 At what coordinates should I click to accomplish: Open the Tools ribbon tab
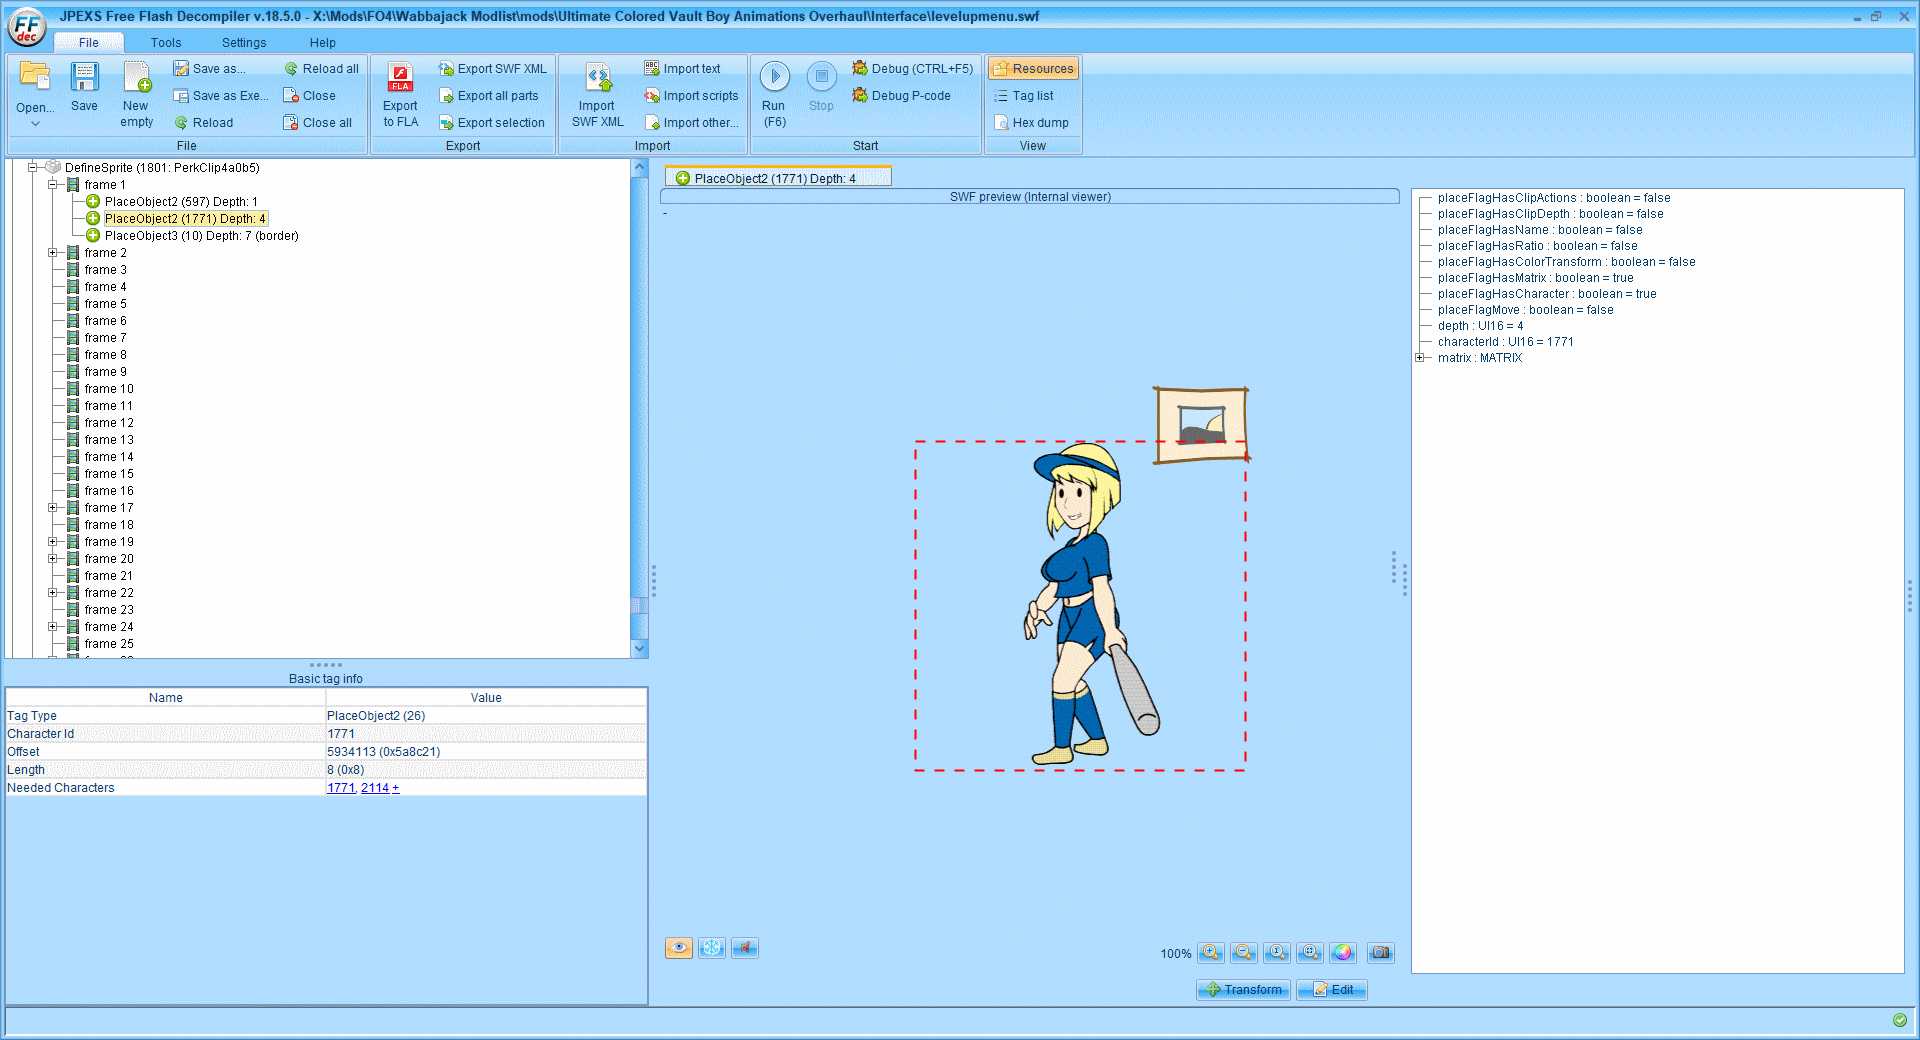point(166,43)
